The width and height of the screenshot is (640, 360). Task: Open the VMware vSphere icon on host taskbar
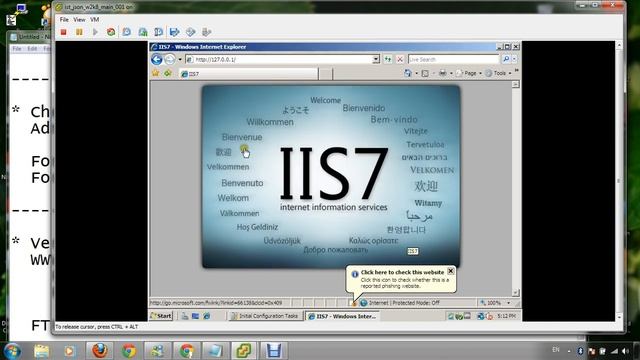(x=244, y=351)
